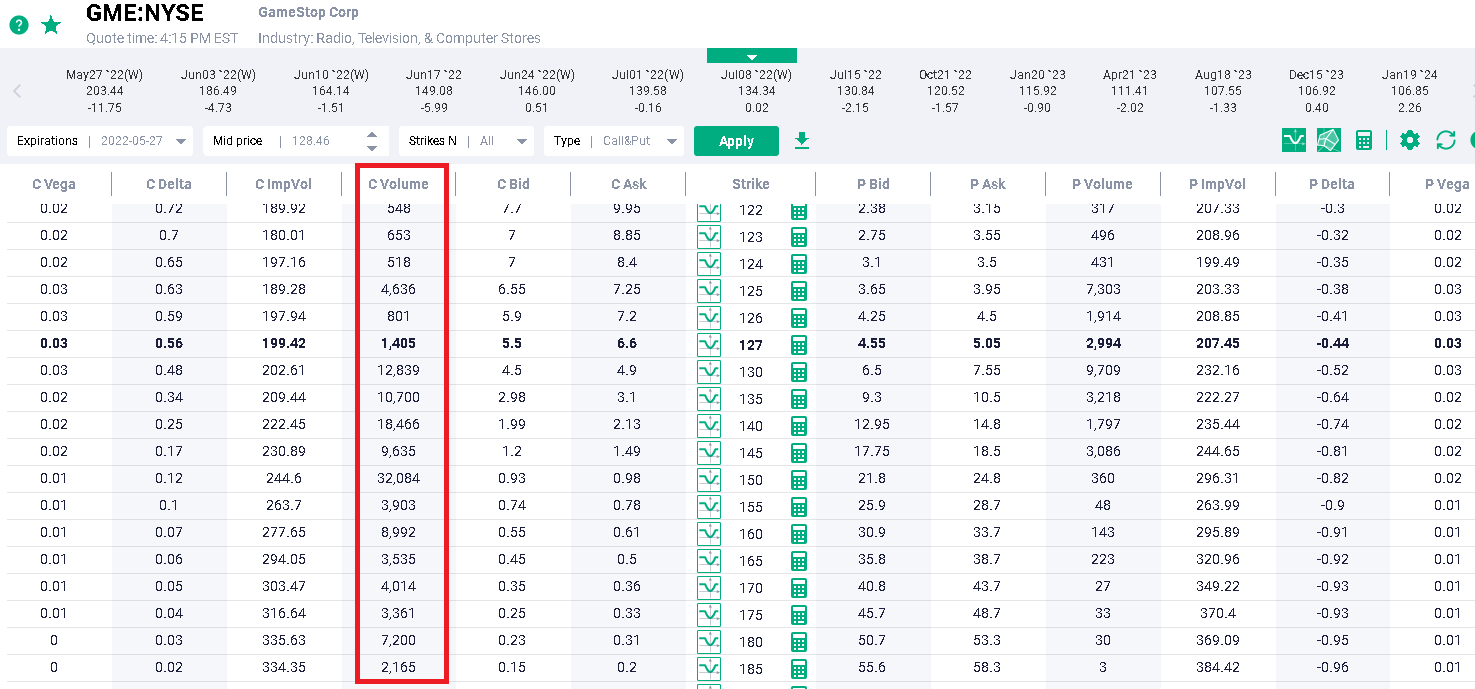
Task: Open the calculator icon for strike 185
Action: tap(798, 669)
